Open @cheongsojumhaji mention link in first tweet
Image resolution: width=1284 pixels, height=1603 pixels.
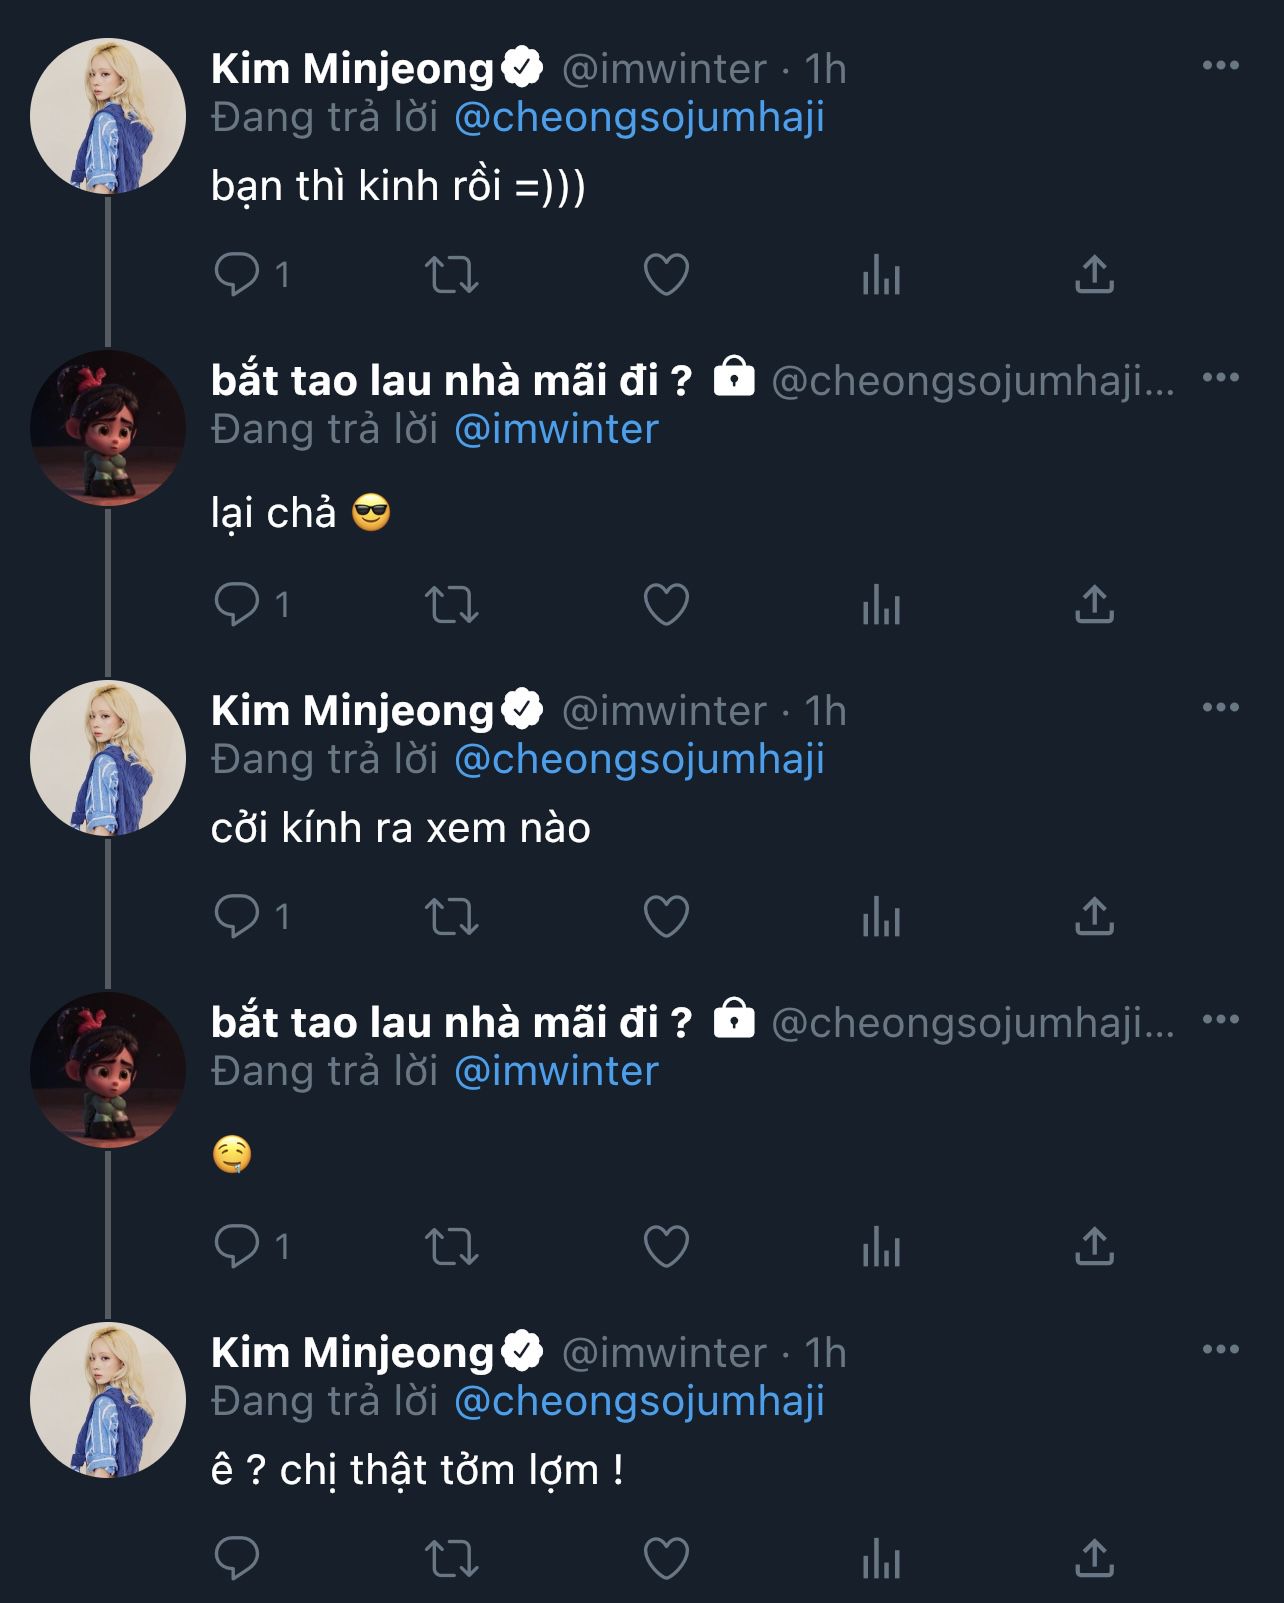639,118
